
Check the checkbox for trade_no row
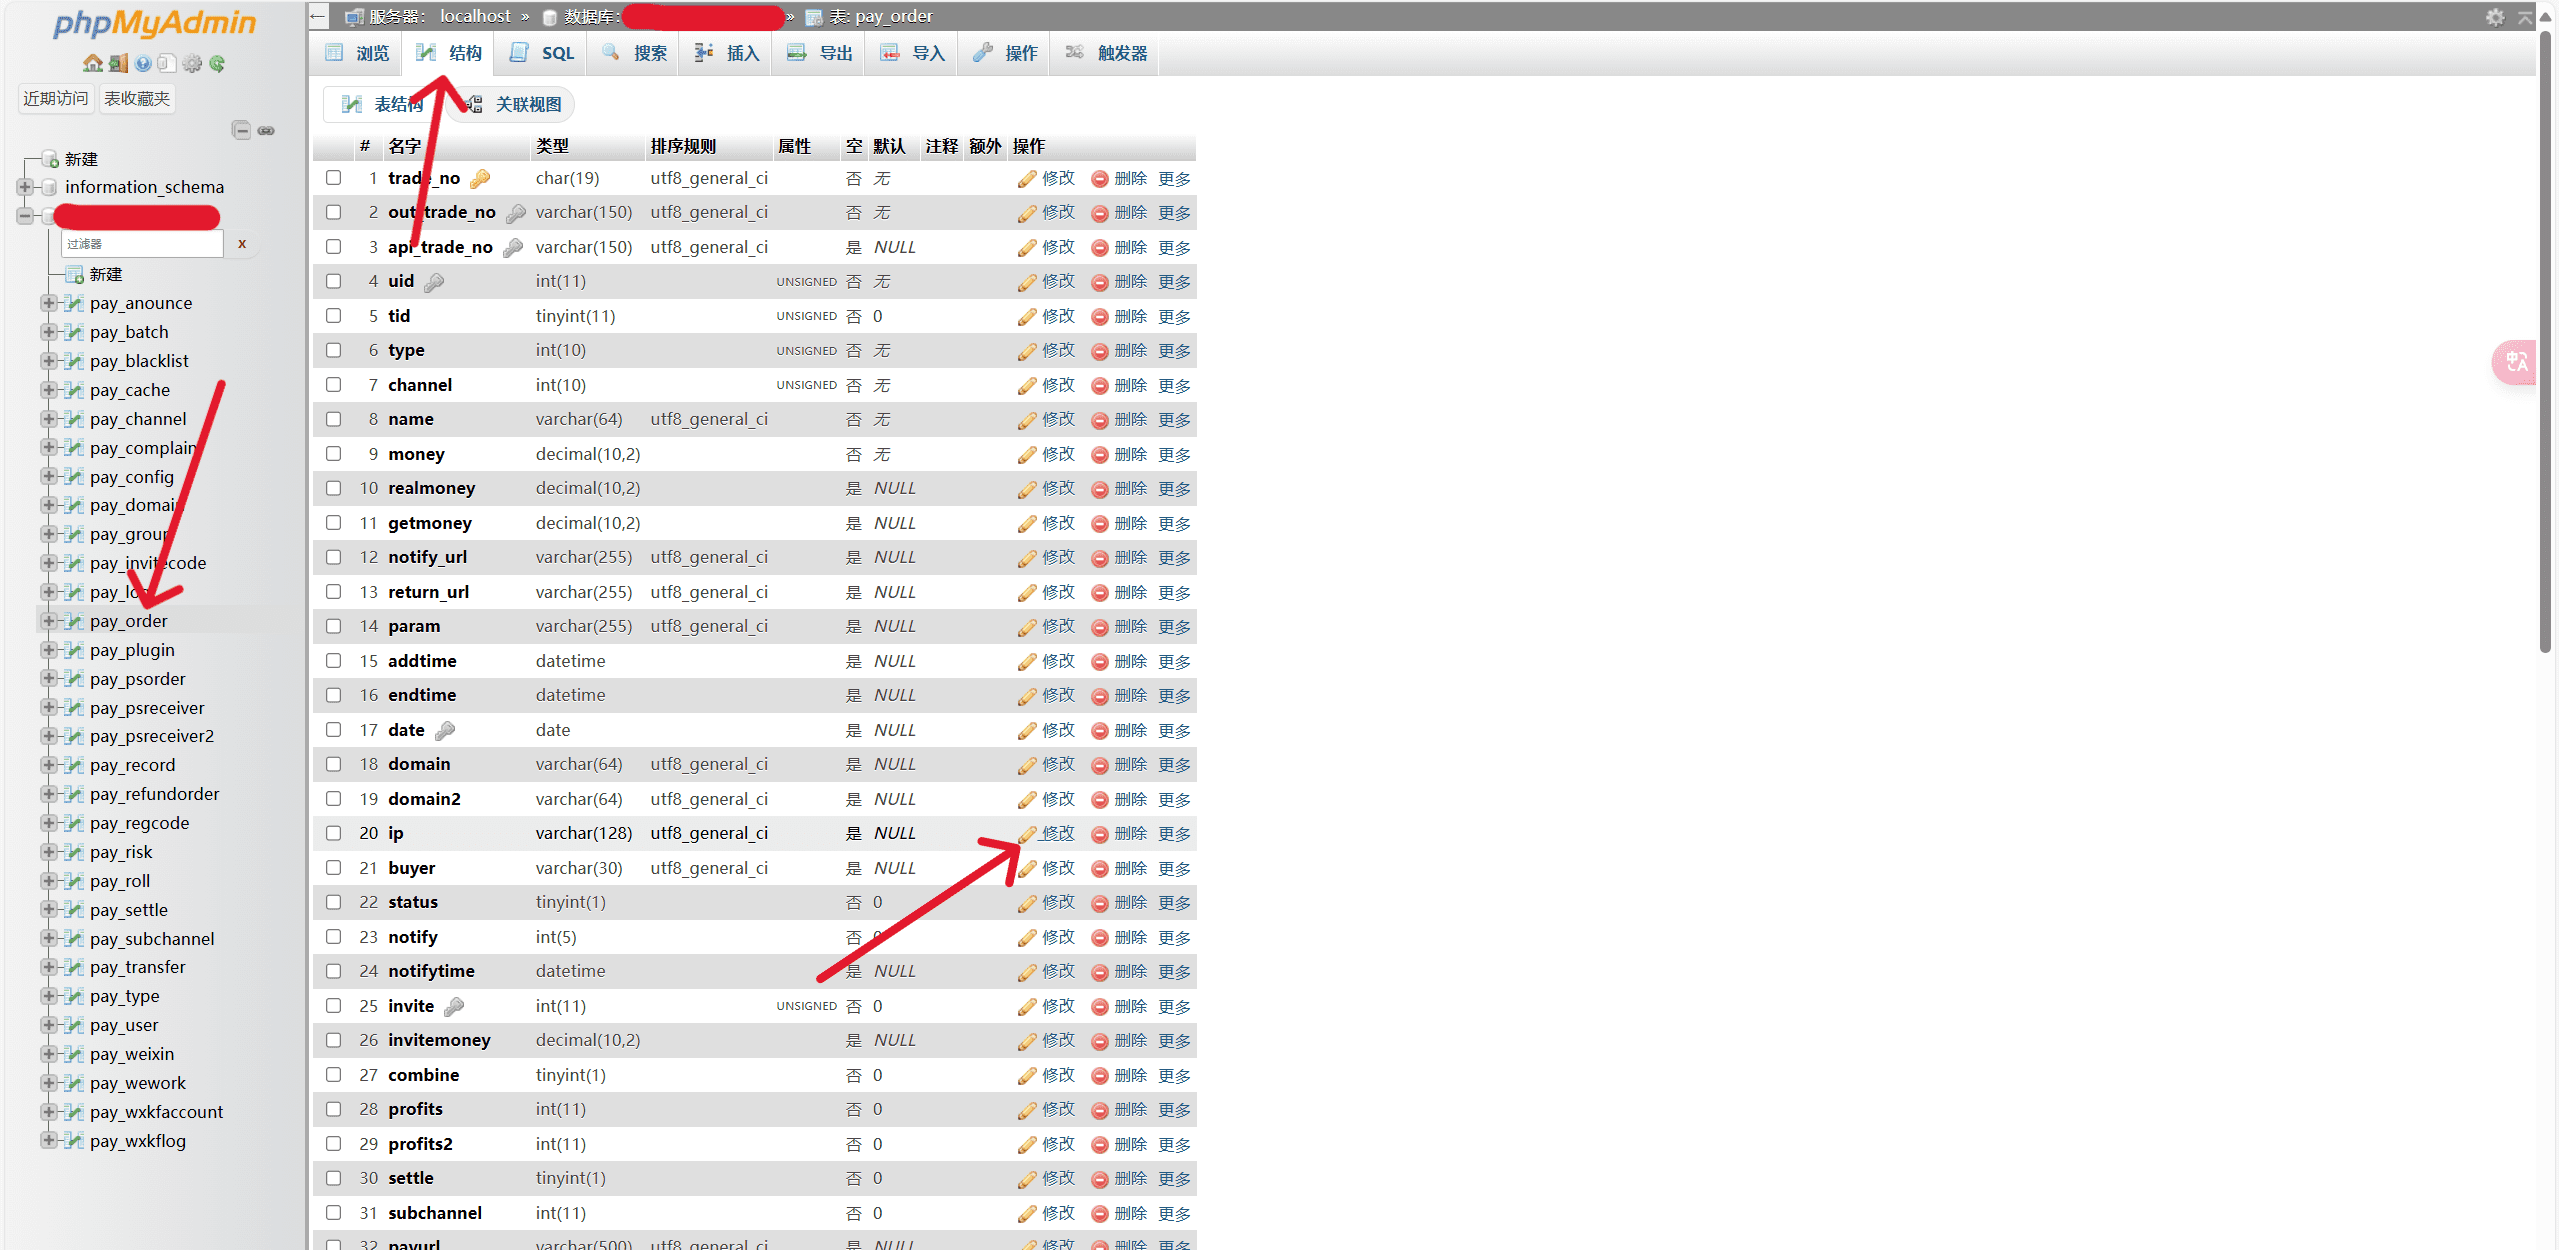(x=334, y=178)
